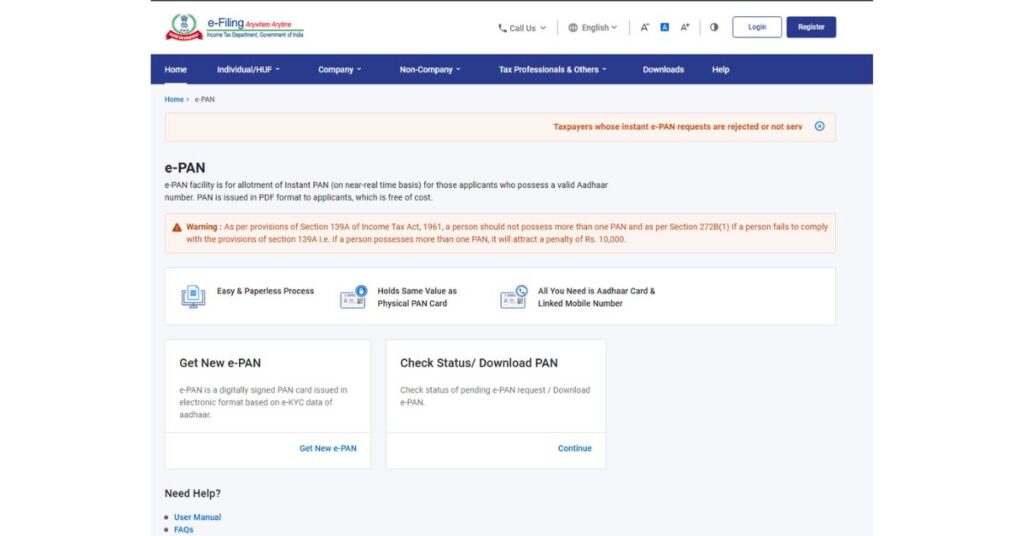Viewport: 1024px width, 536px height.
Task: Expand the Company menu
Action: coord(340,69)
